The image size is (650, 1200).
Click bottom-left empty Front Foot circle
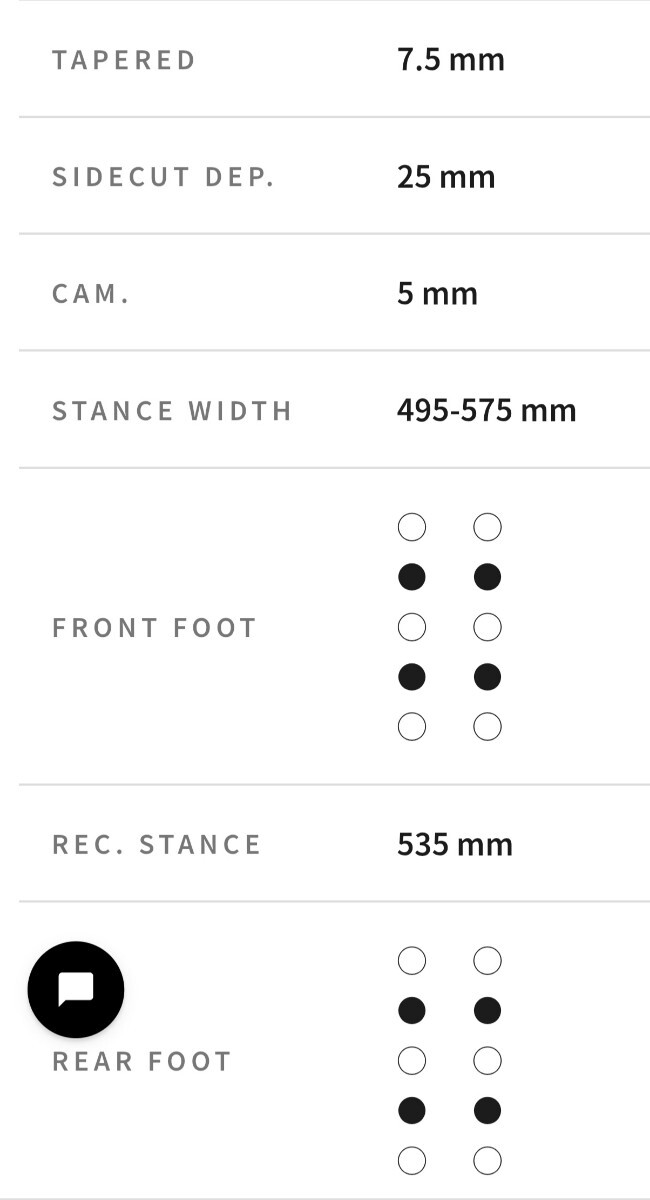pos(411,727)
